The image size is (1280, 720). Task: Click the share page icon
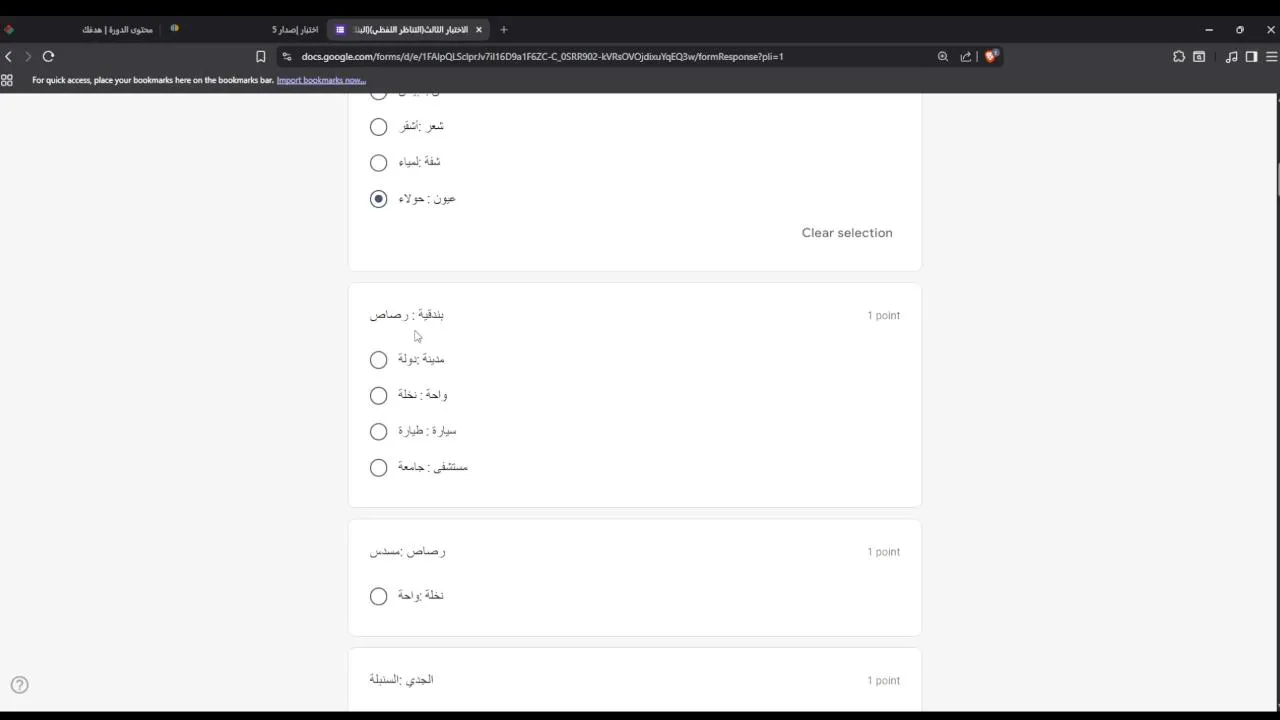966,57
